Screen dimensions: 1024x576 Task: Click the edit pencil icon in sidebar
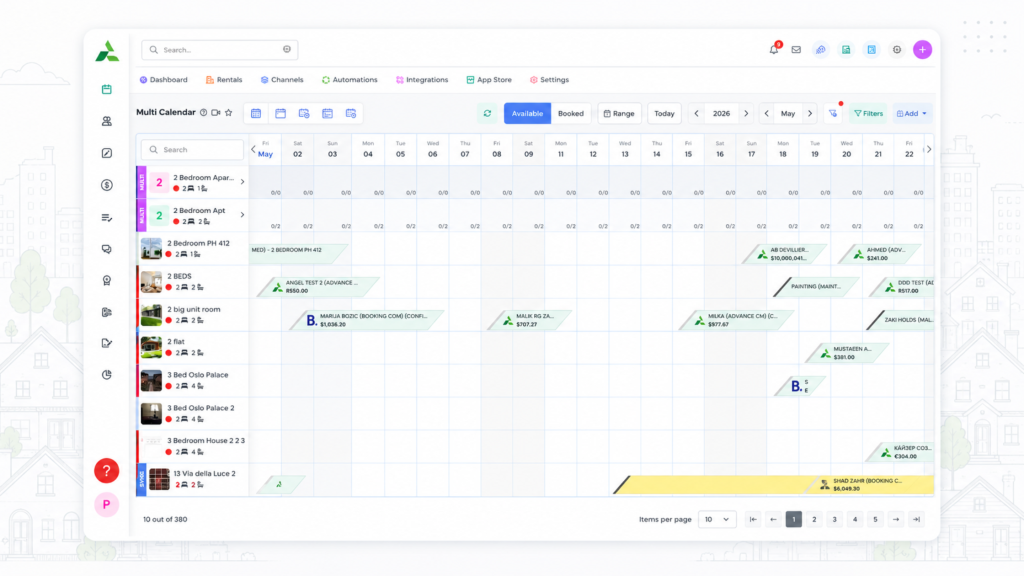[106, 153]
